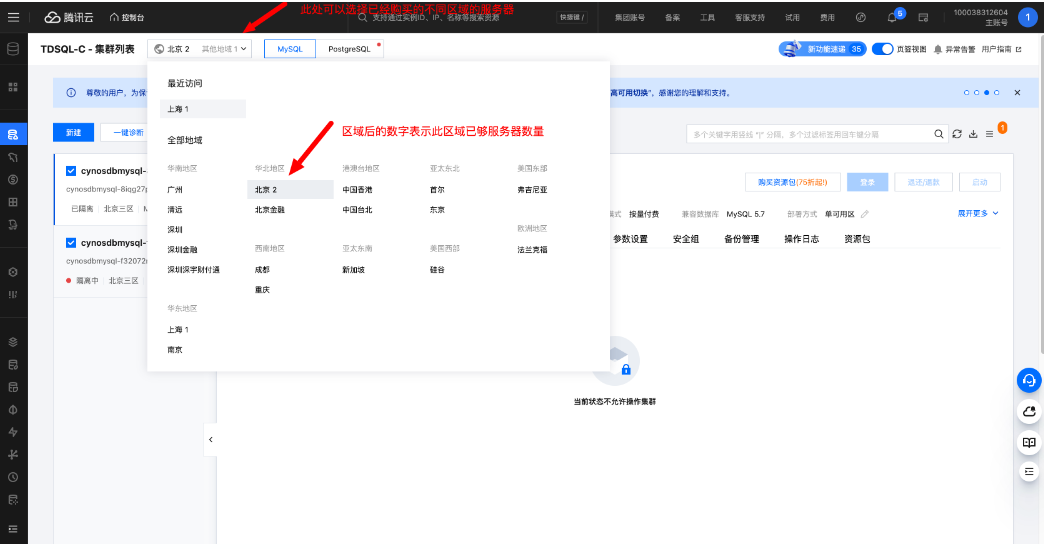Open 异常告警 alerts

coord(955,49)
